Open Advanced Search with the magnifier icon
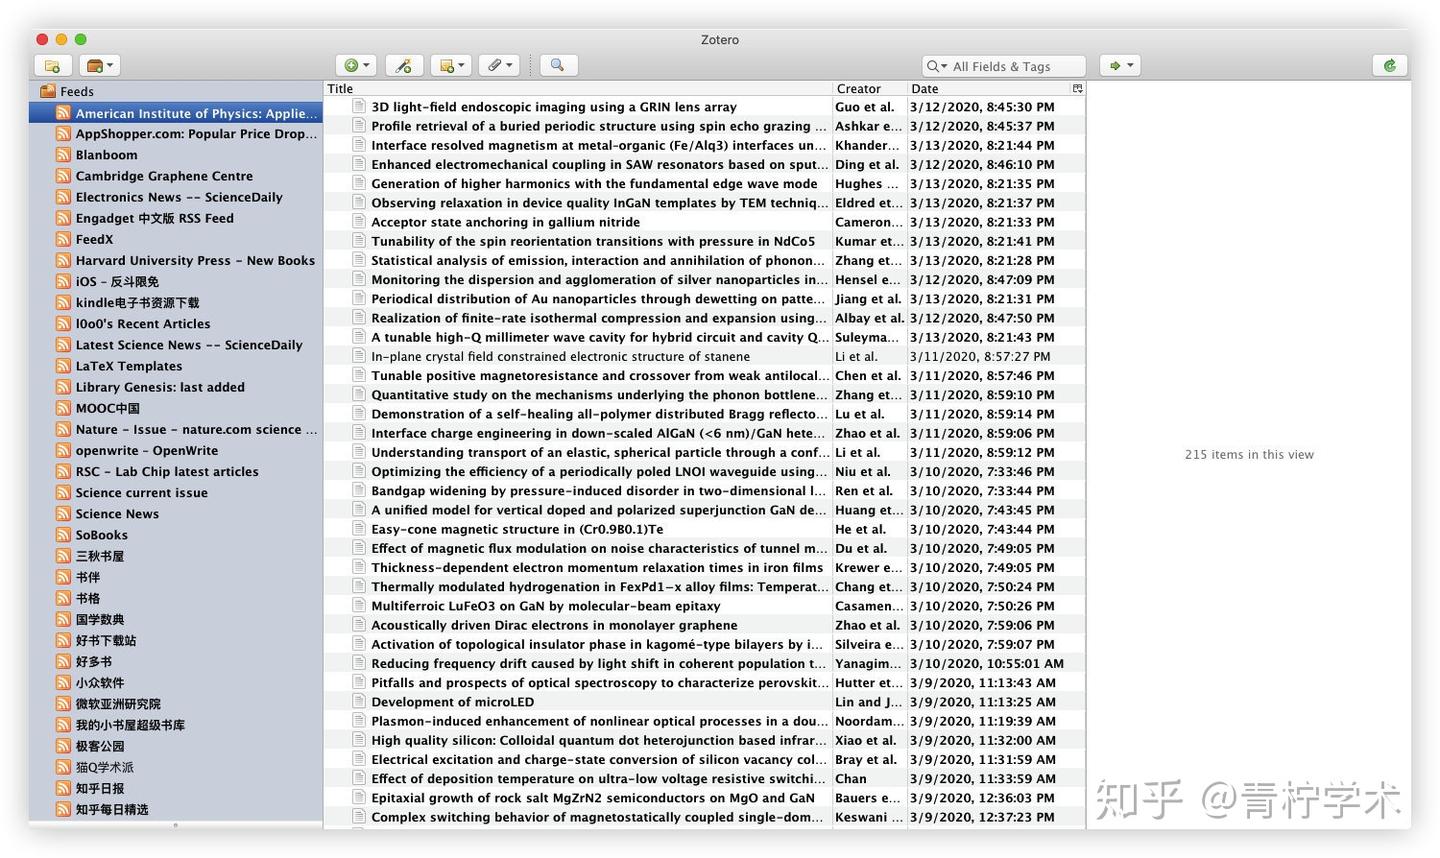This screenshot has width=1440, height=858. [557, 65]
